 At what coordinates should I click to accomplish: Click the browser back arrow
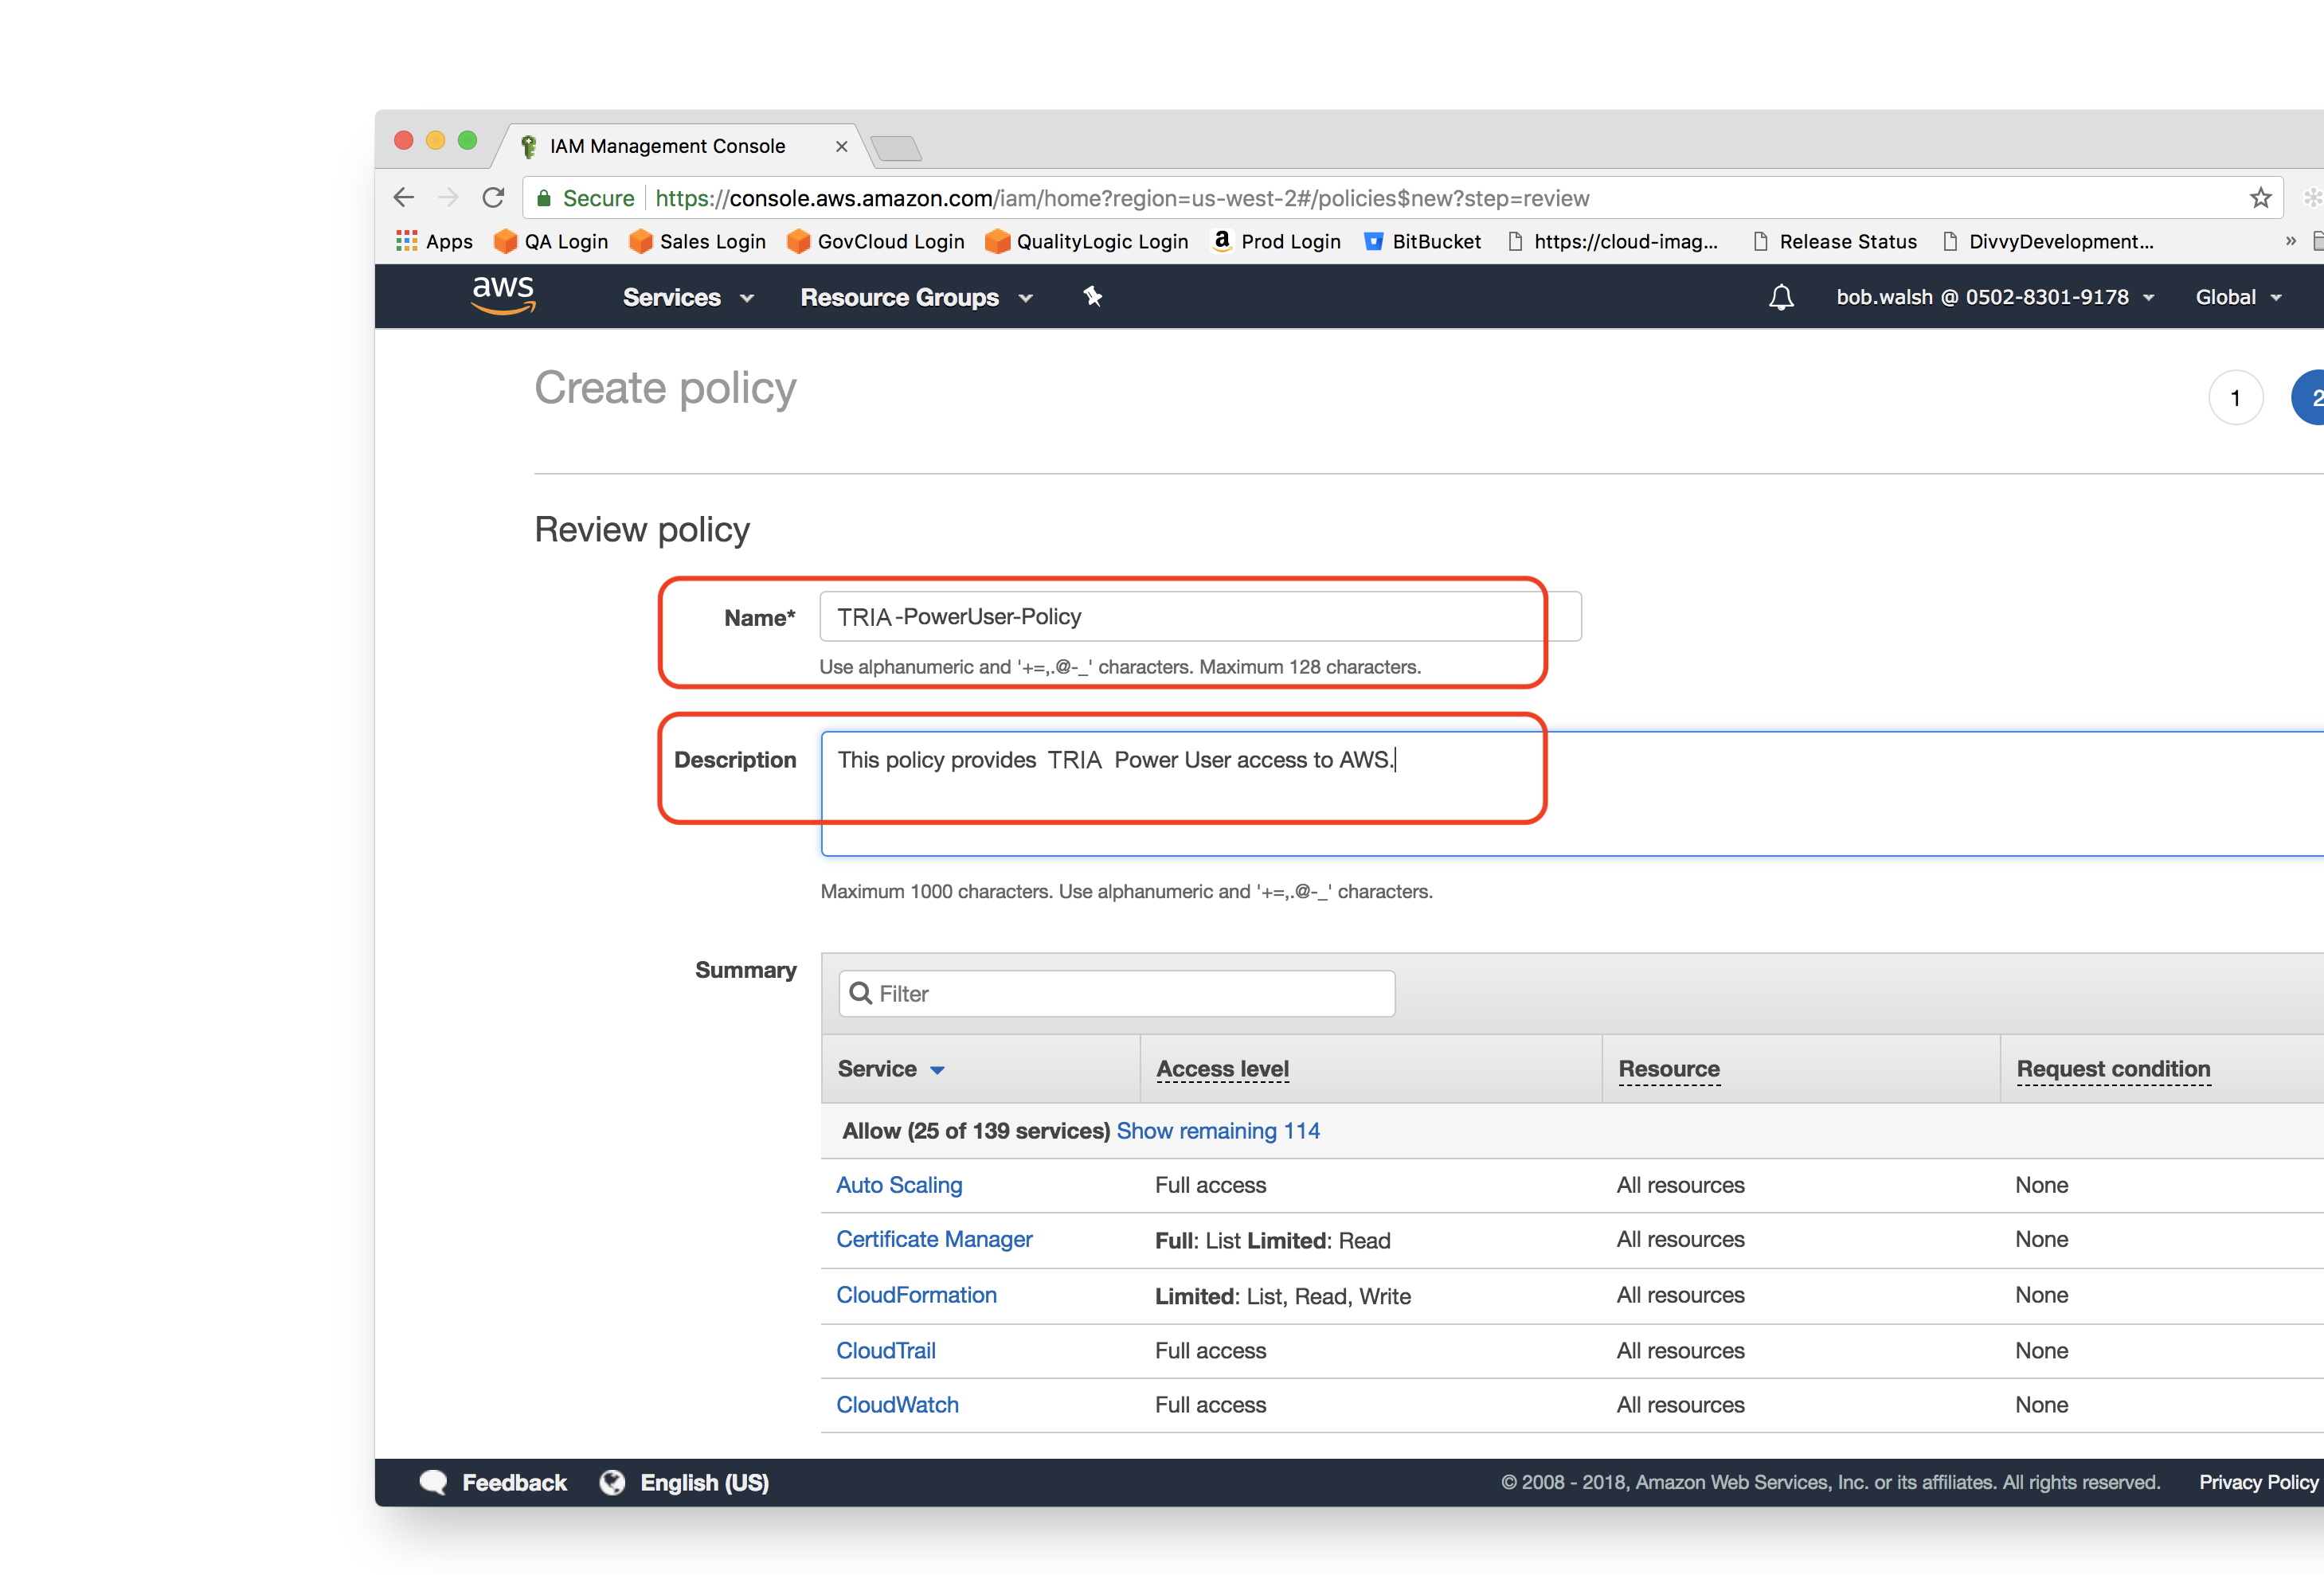pos(404,198)
